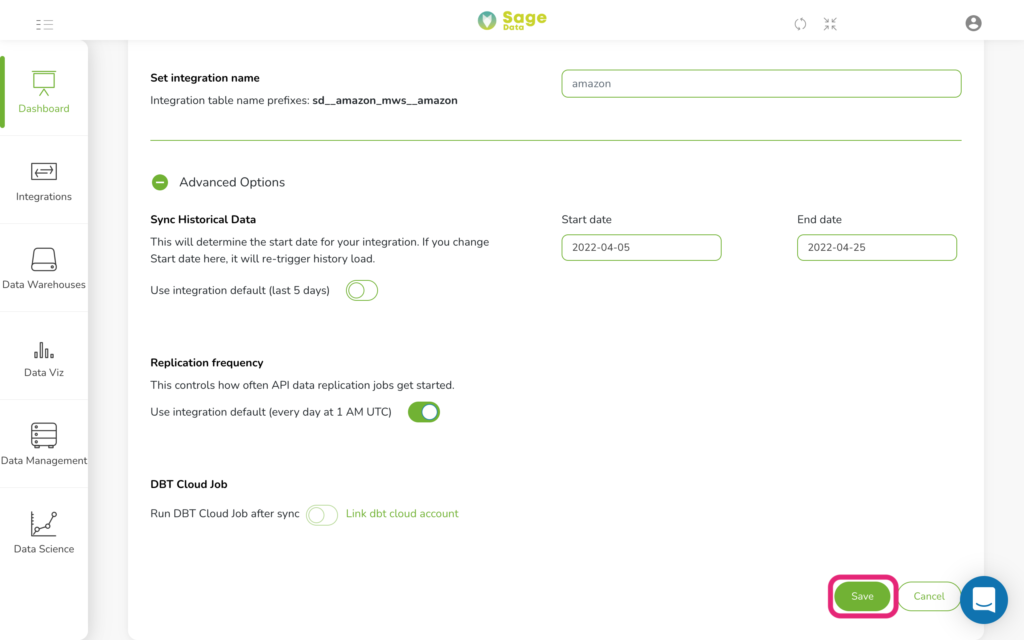Toggle the sidebar menu list icon
1024x640 pixels.
click(44, 25)
